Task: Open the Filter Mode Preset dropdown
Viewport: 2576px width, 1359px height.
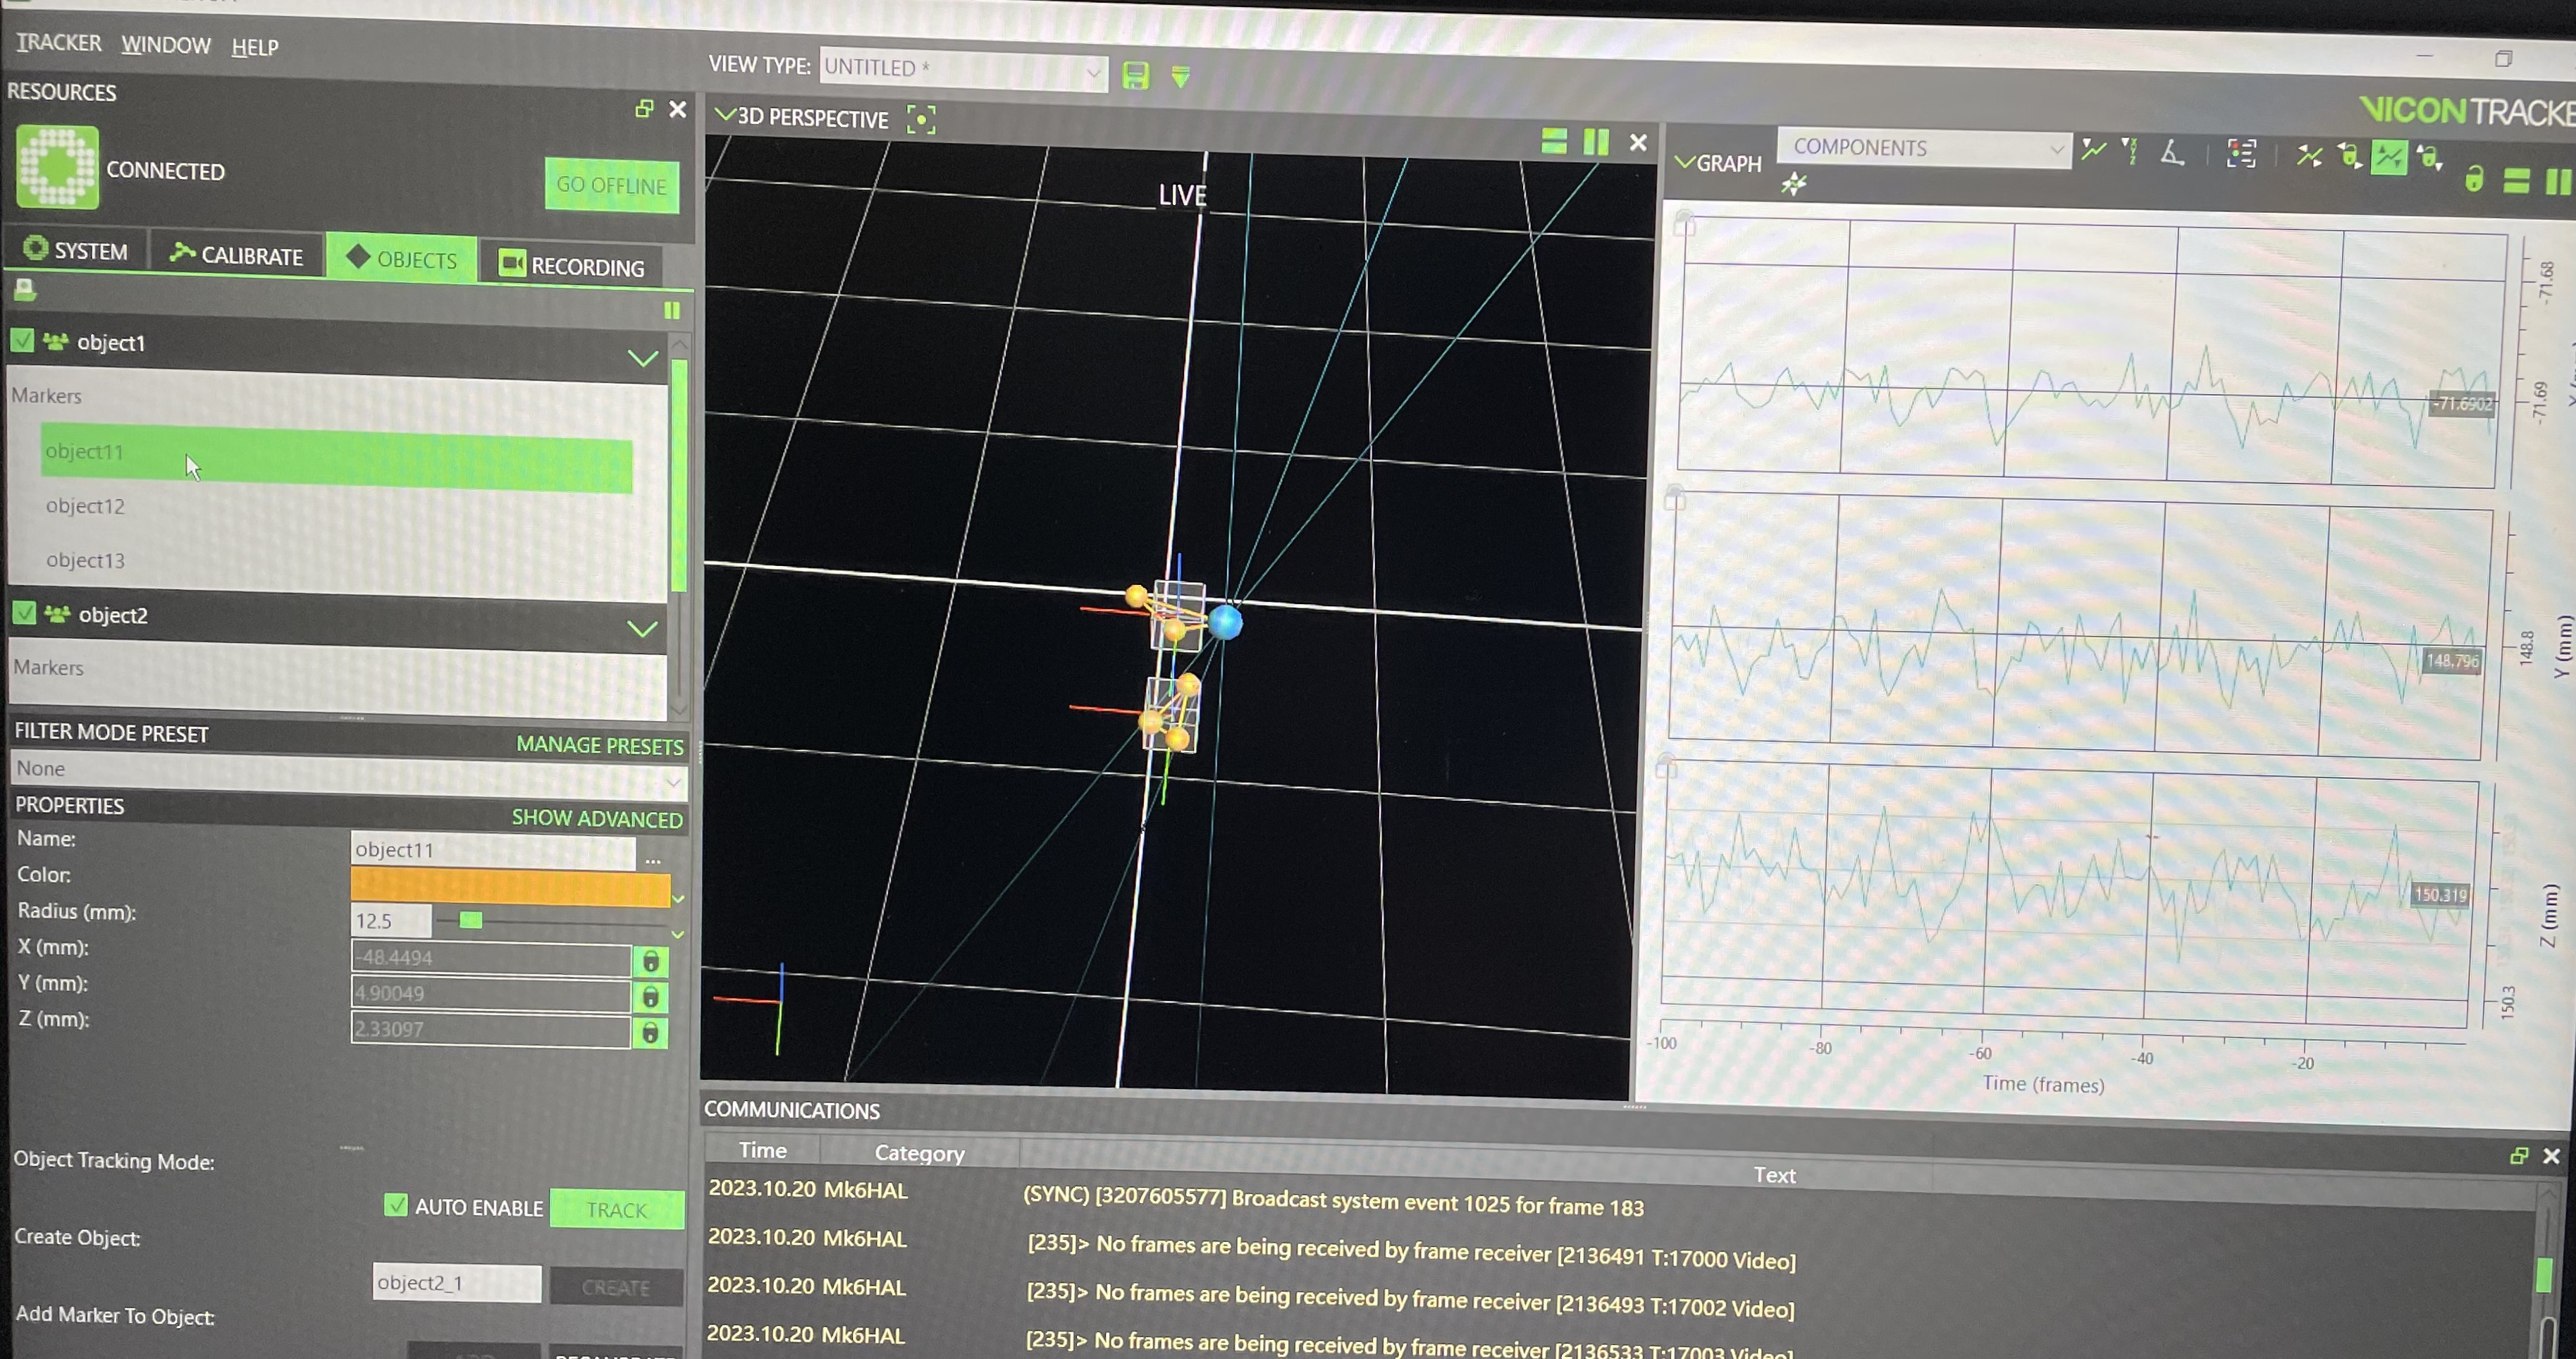Action: [348, 770]
